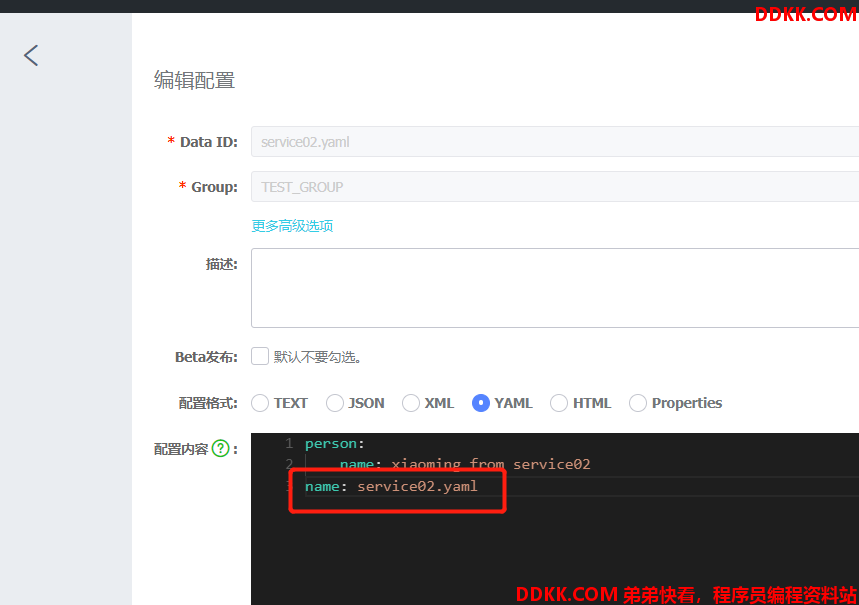The image size is (859, 605).
Task: Select the JSON format radio button
Action: [x=334, y=403]
